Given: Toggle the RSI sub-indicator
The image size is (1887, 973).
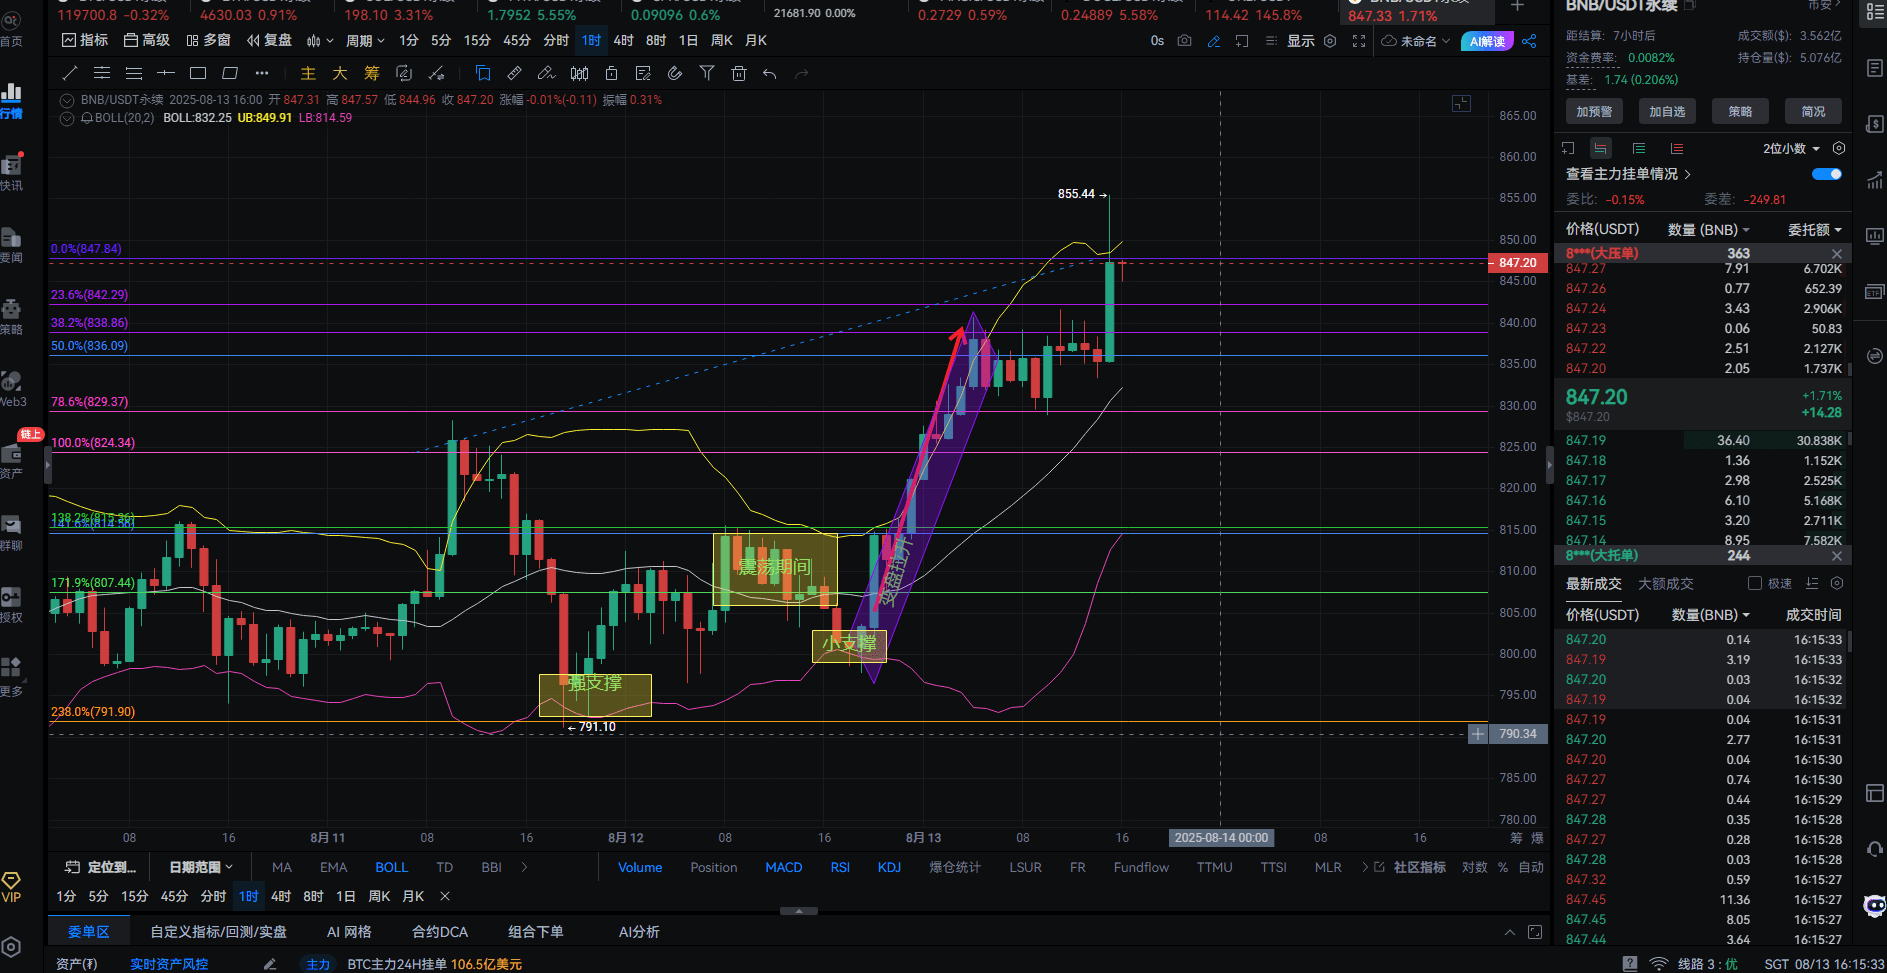Looking at the screenshot, I should [x=840, y=867].
